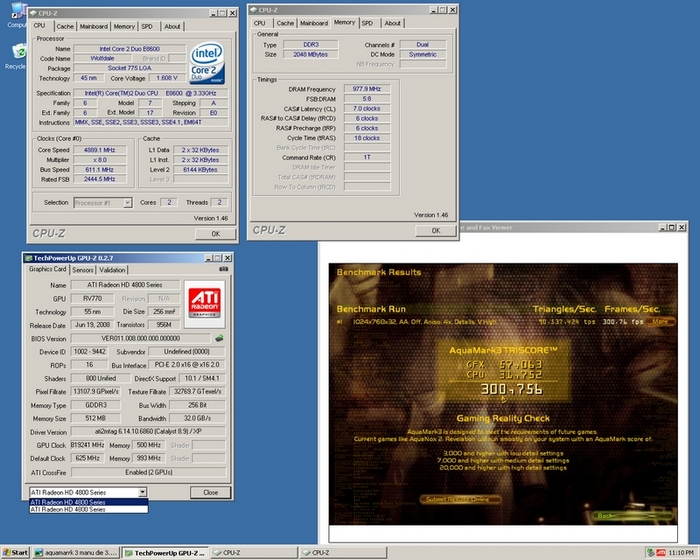Open the About tab in left CPU-Z
This screenshot has height=560, width=700.
pyautogui.click(x=172, y=26)
